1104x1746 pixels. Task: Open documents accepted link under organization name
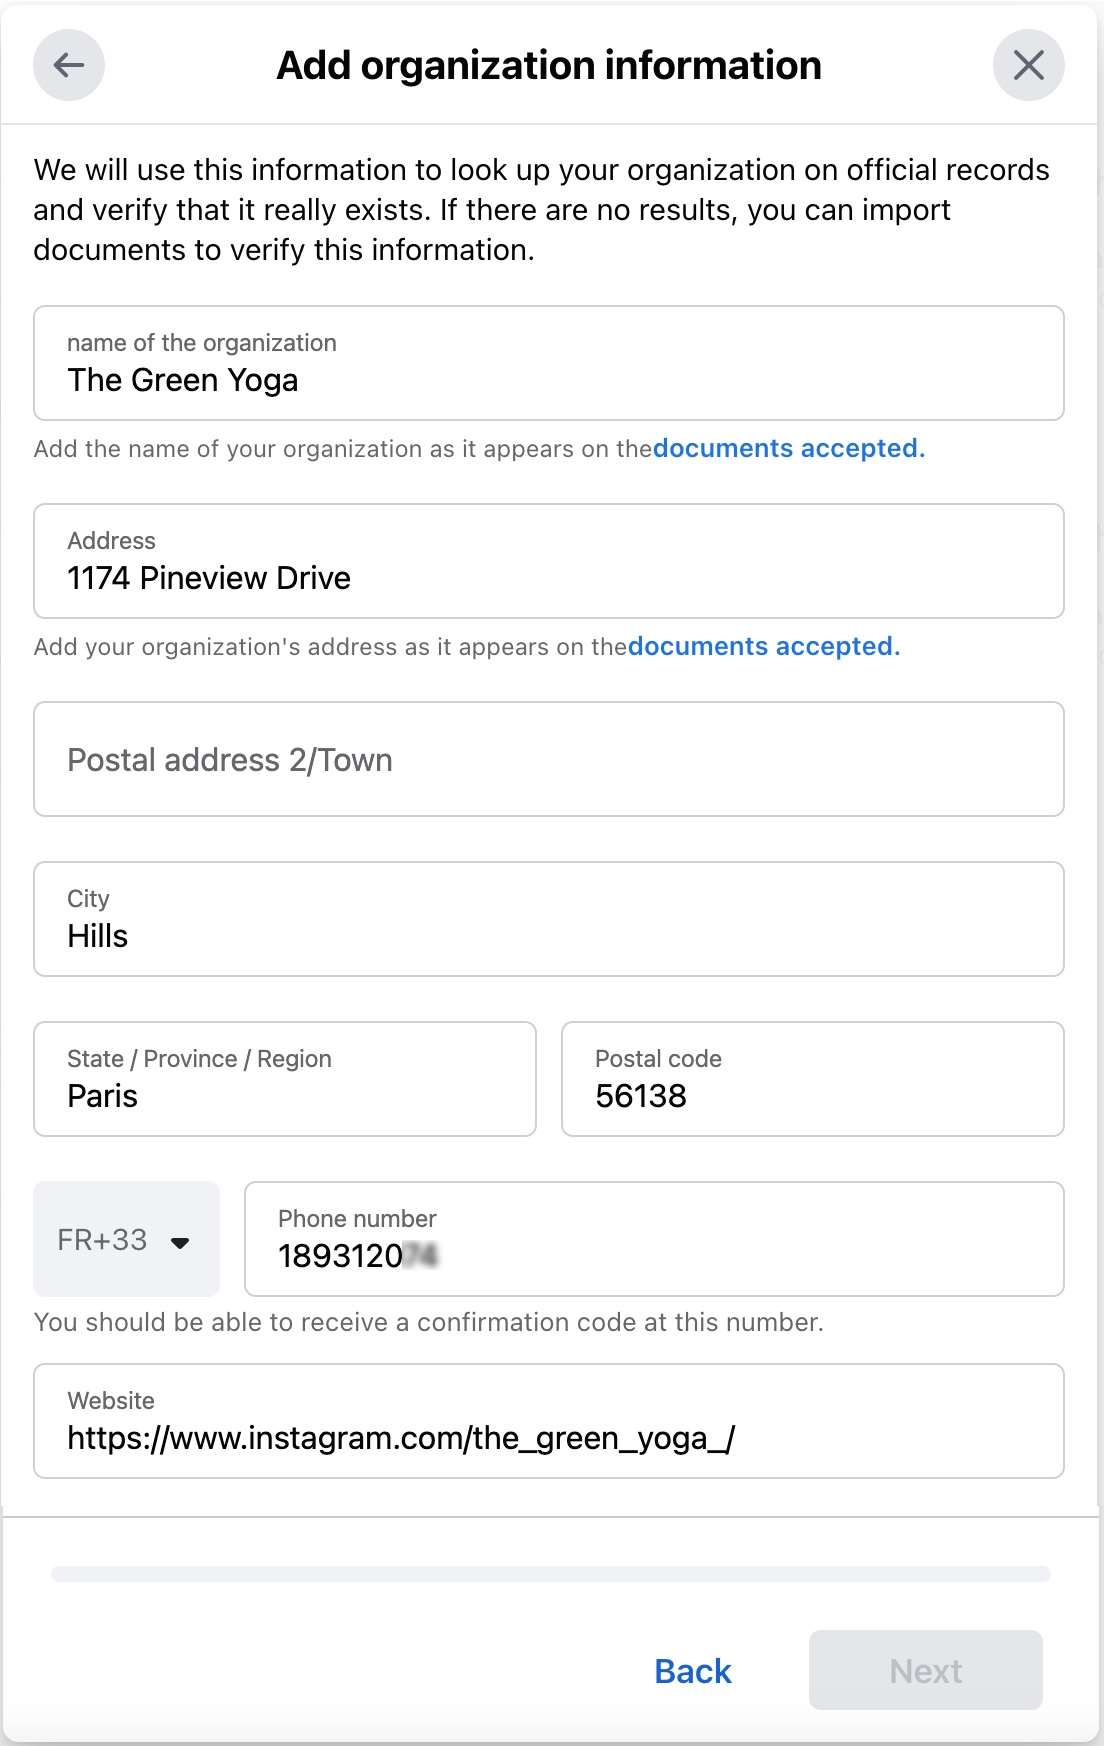788,449
